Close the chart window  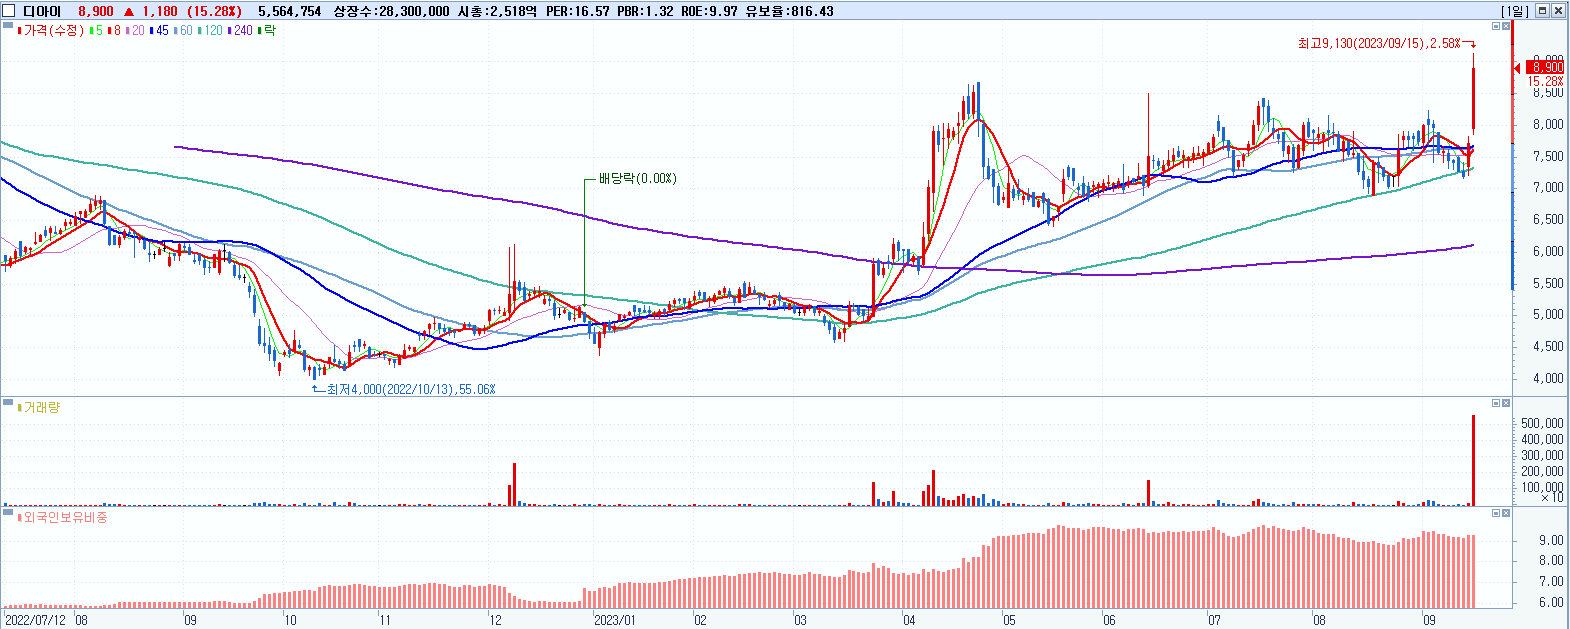[x=1558, y=11]
